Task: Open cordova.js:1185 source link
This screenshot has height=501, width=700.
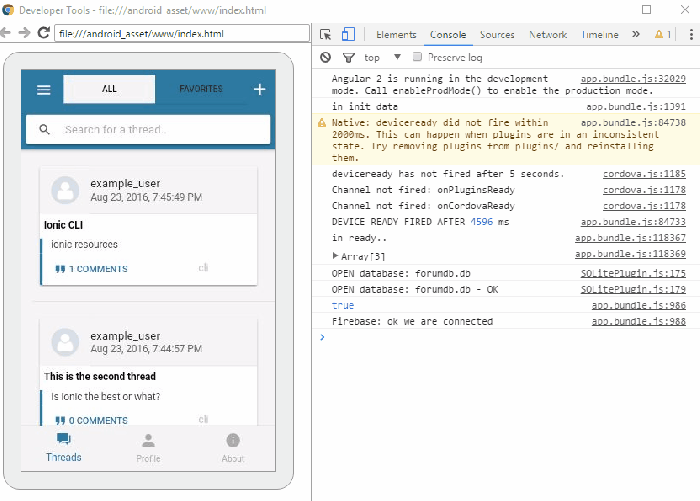Action: [x=644, y=174]
